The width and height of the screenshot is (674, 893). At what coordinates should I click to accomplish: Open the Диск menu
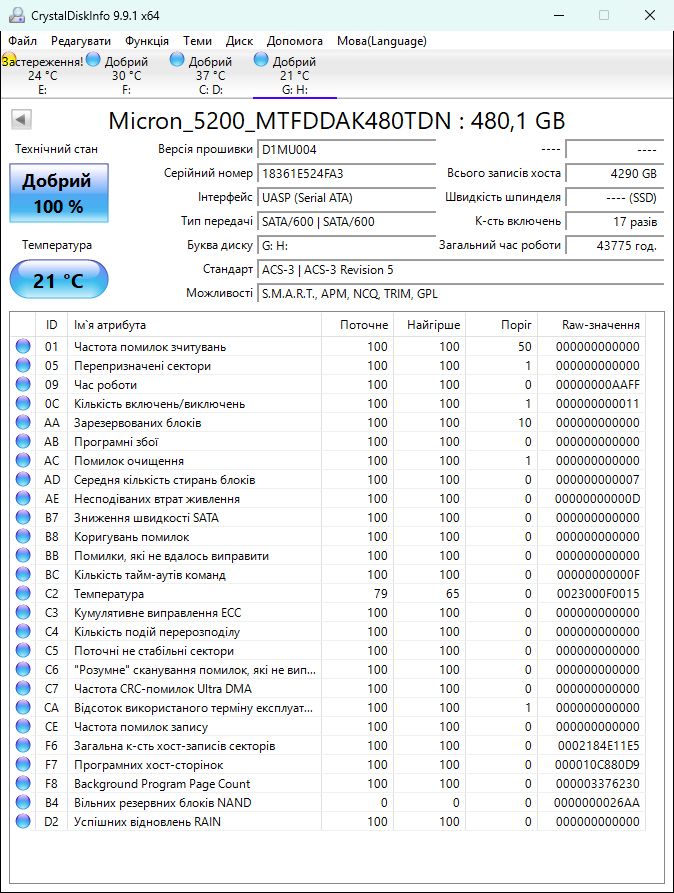[x=239, y=41]
